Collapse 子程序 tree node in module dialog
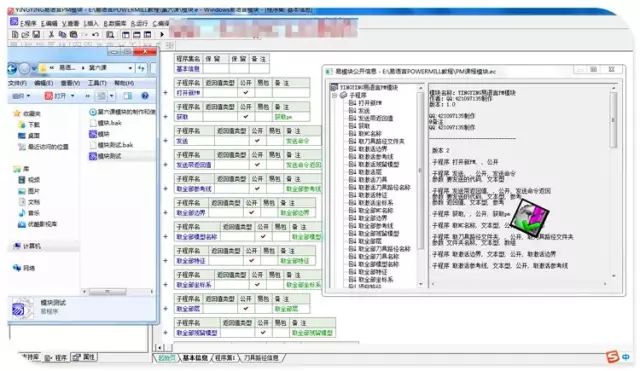This screenshot has height=371, width=640. (335, 95)
